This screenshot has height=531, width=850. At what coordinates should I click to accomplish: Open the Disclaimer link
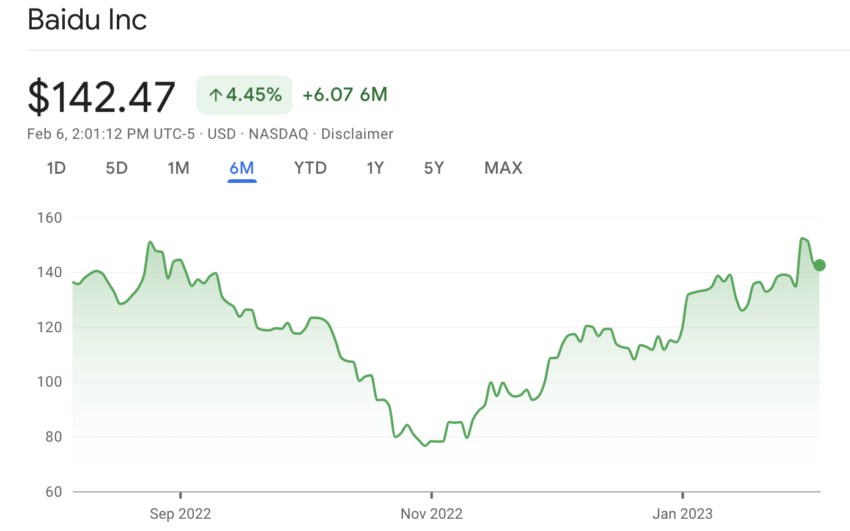coord(357,134)
